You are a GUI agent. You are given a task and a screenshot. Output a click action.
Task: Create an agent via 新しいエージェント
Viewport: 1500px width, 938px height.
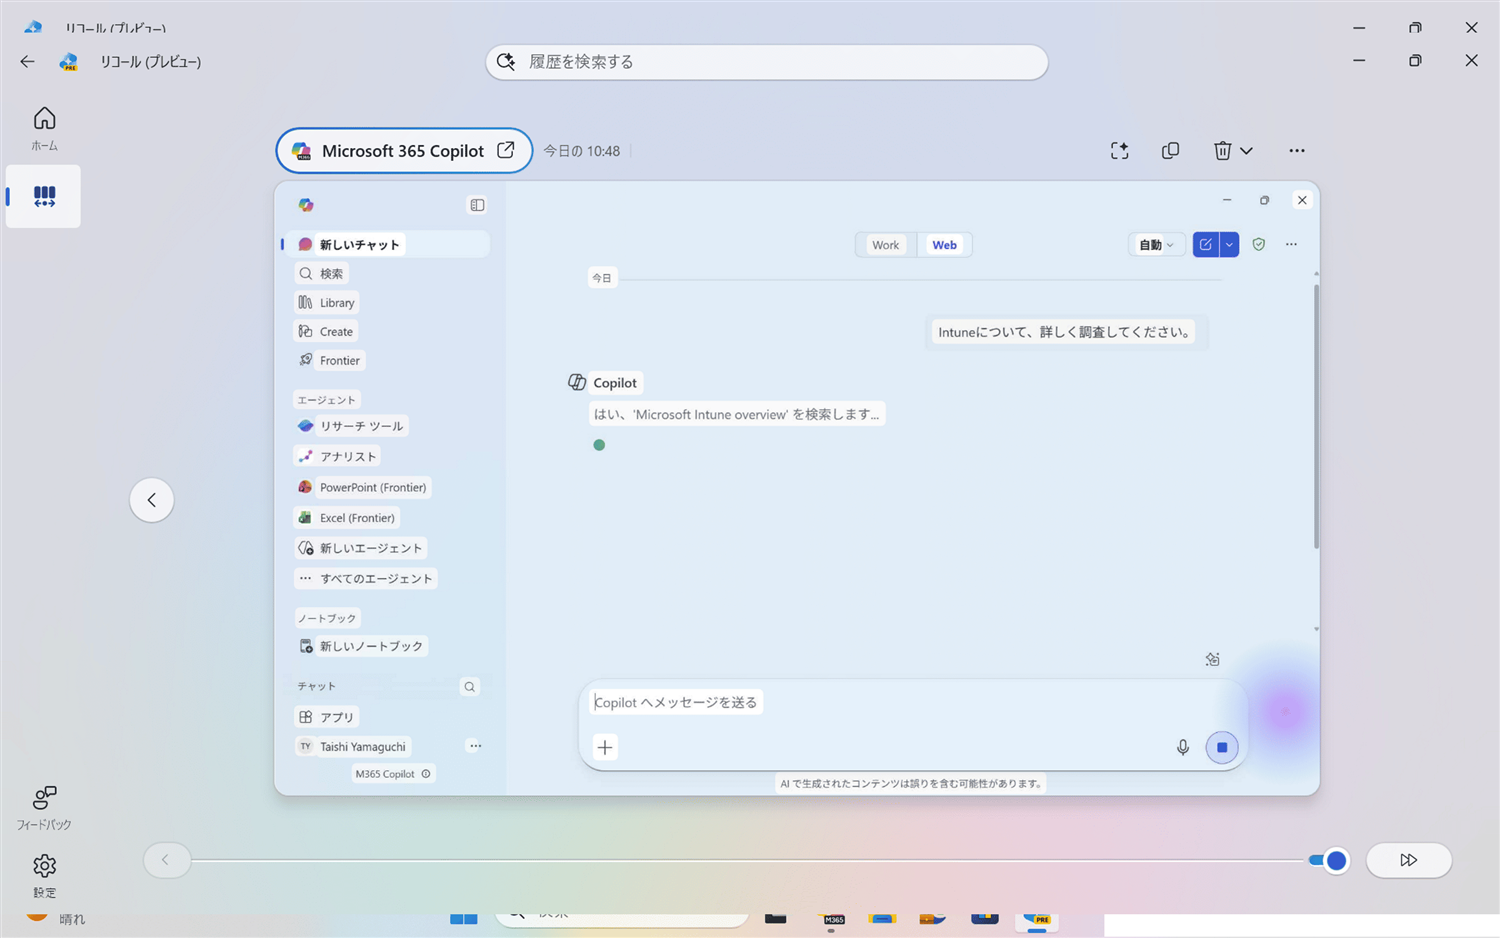[x=360, y=548]
